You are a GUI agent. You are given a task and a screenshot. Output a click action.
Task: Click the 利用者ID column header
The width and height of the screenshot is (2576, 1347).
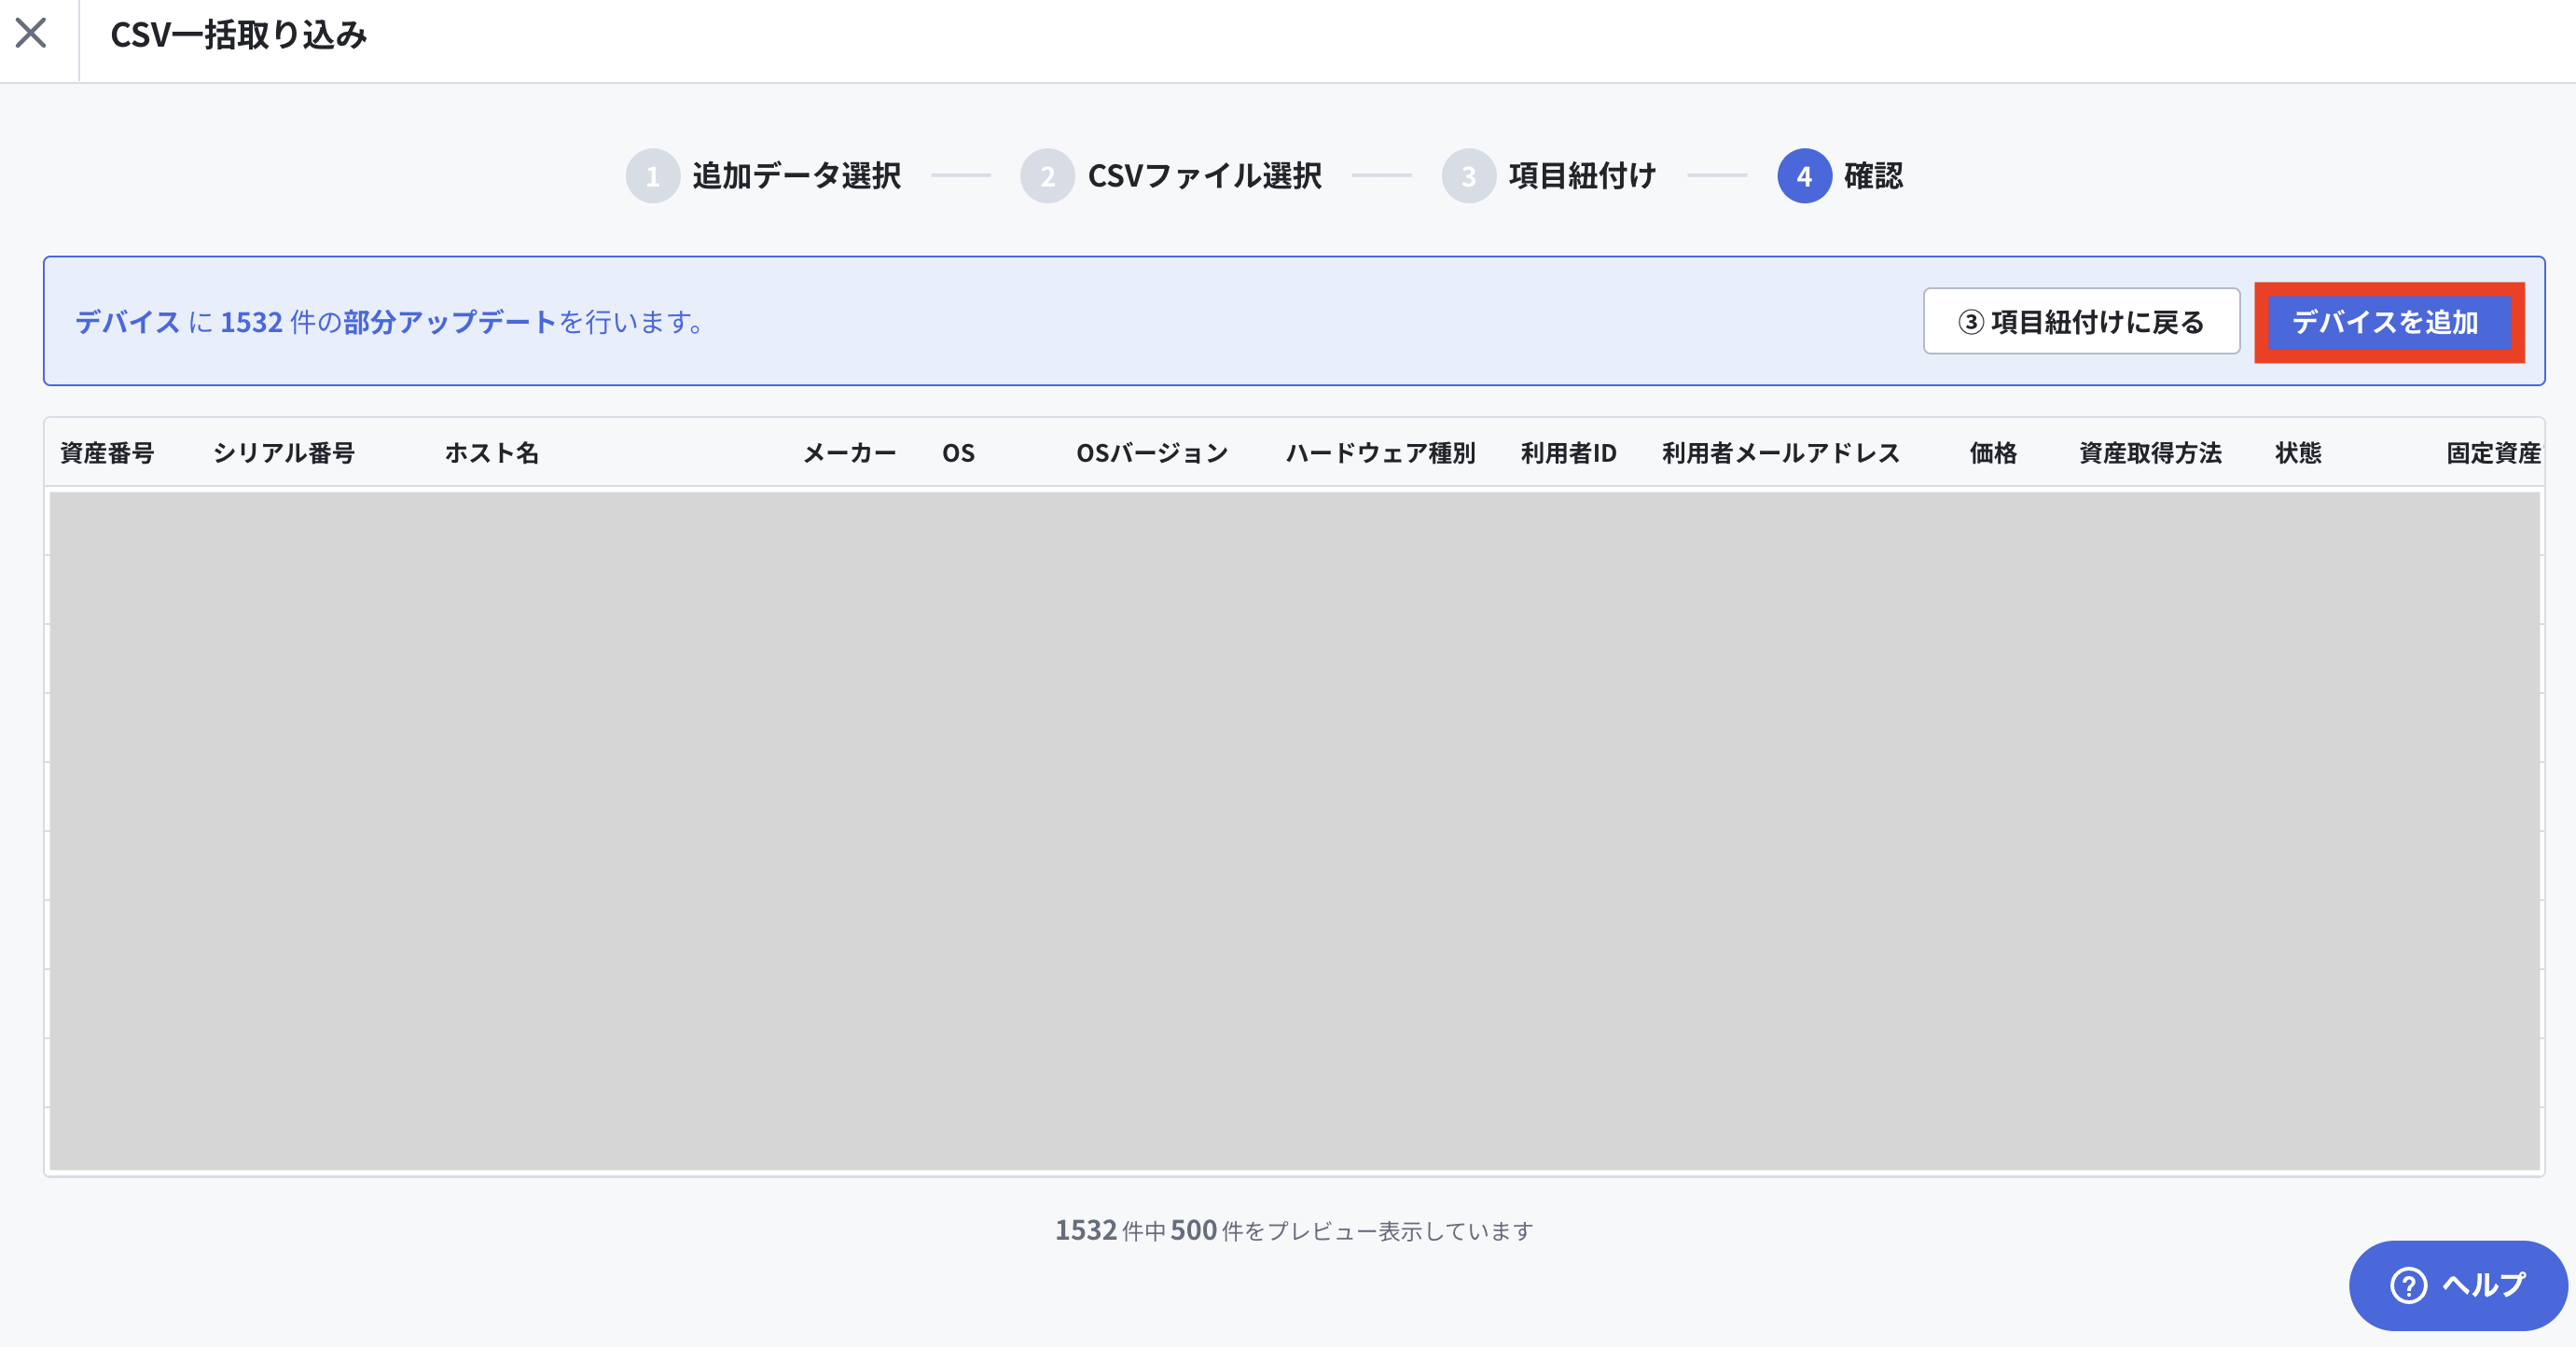1568,453
